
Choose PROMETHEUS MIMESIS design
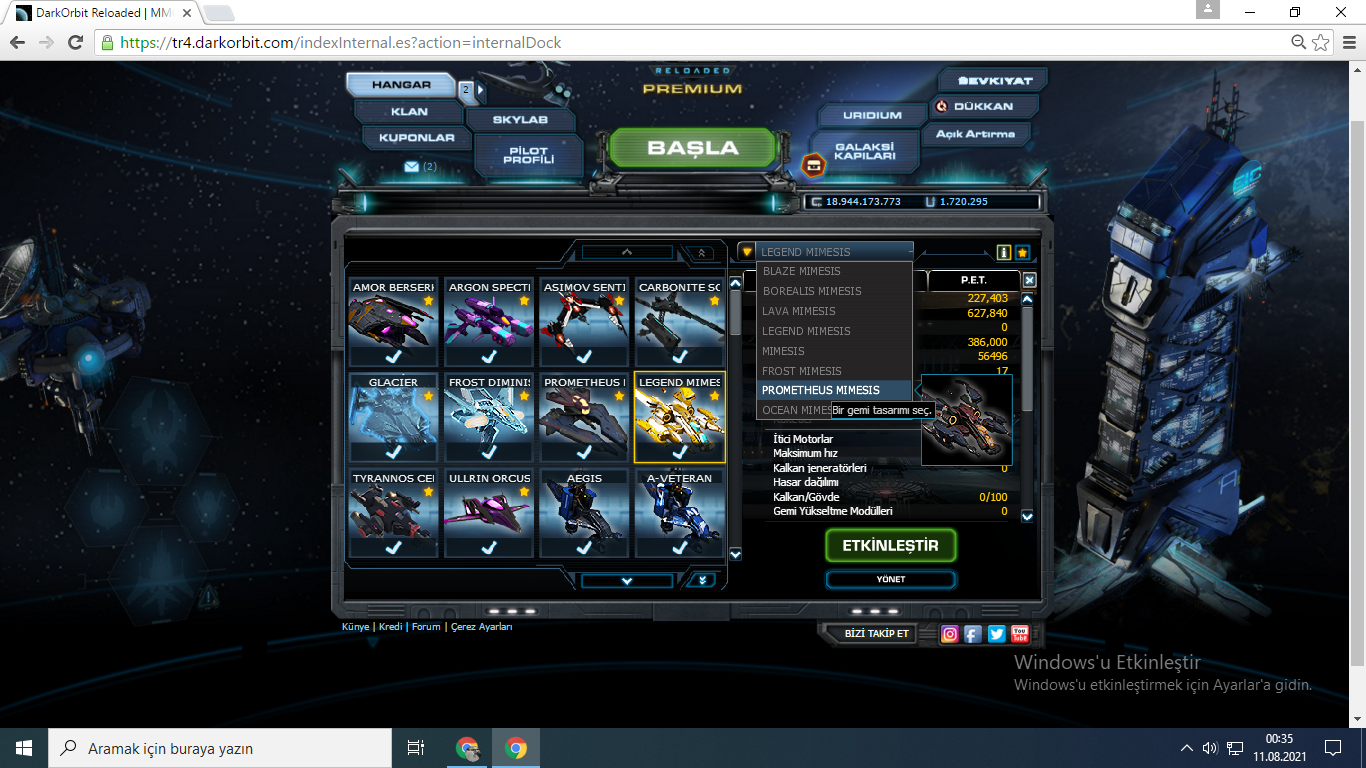click(834, 390)
